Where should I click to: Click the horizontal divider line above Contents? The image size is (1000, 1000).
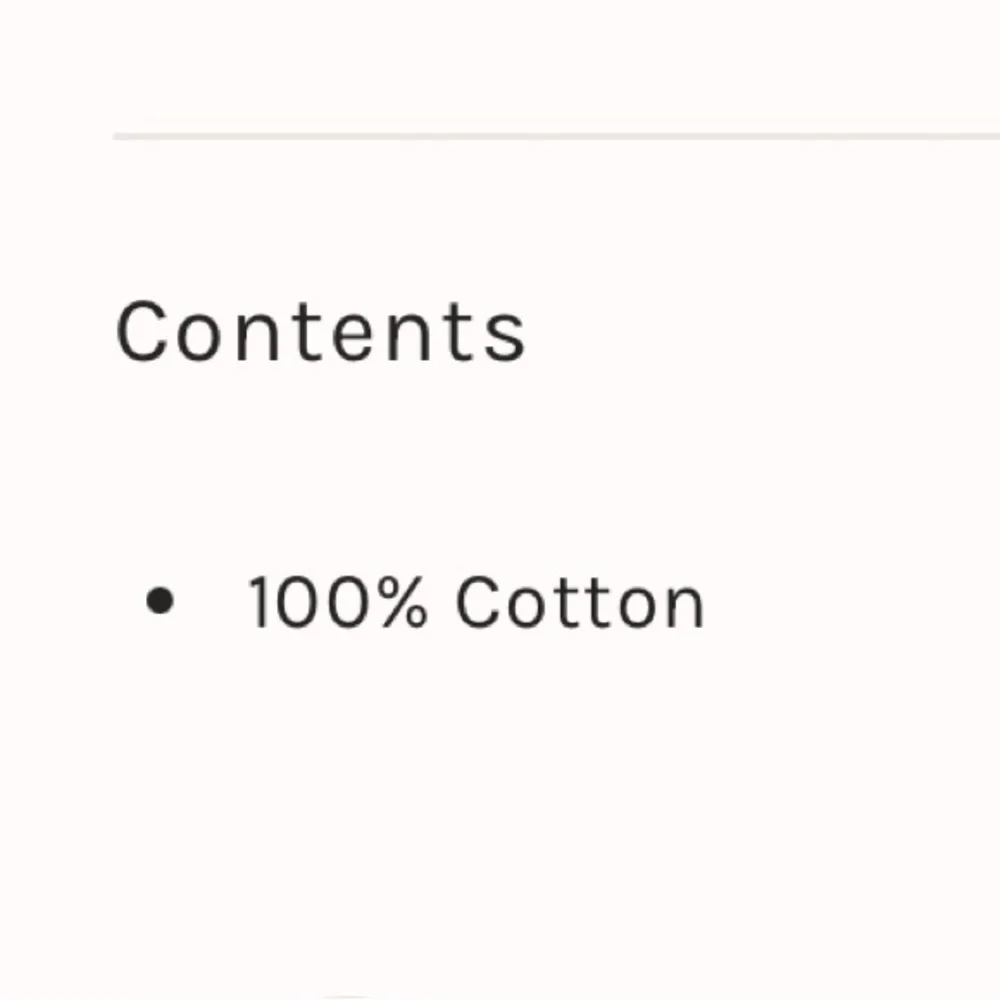pos(556,136)
